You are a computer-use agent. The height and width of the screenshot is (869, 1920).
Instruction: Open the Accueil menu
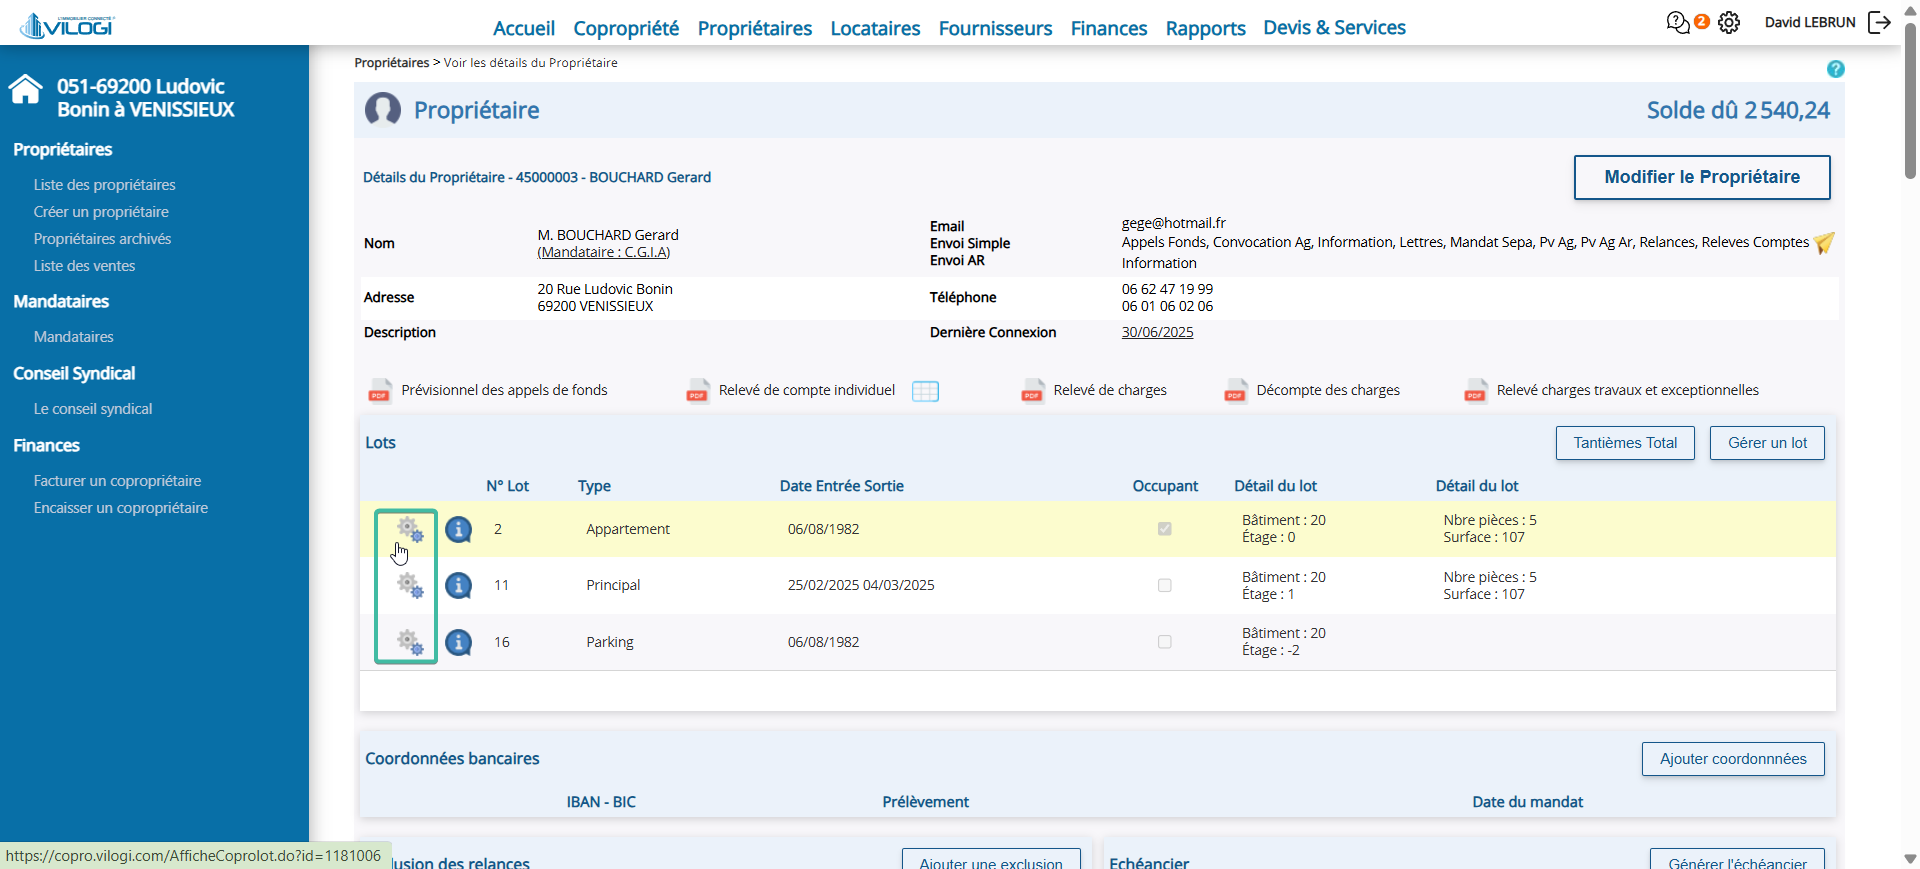pyautogui.click(x=524, y=28)
